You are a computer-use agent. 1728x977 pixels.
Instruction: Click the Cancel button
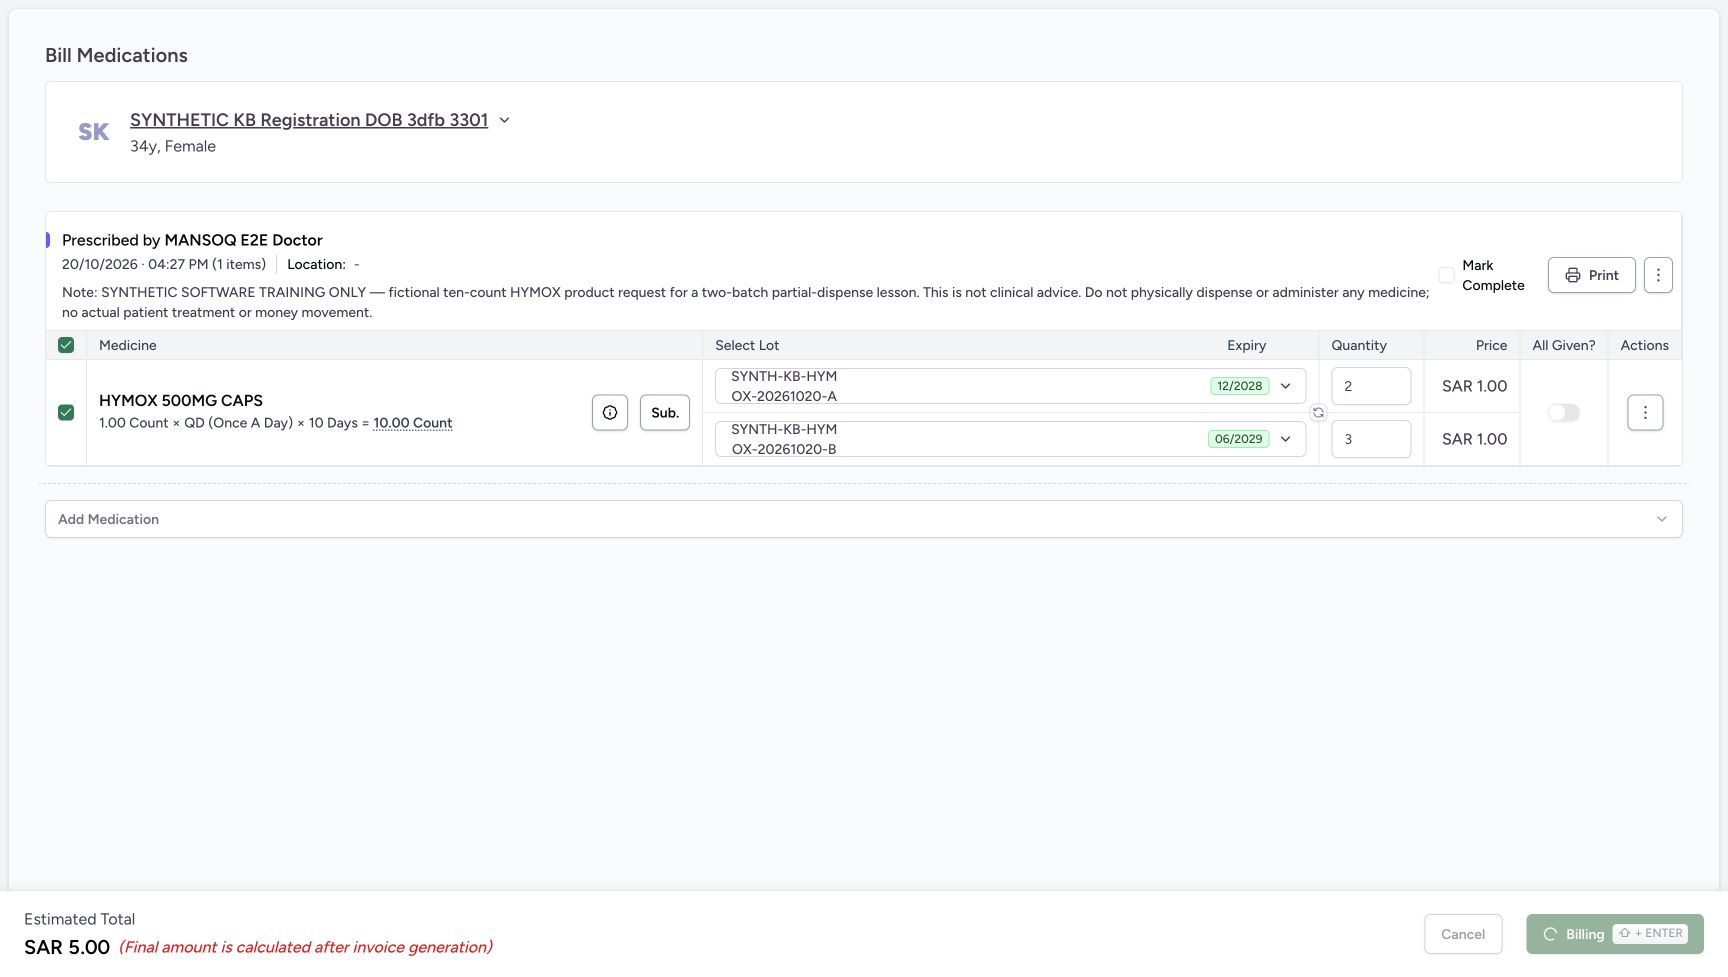click(1463, 934)
